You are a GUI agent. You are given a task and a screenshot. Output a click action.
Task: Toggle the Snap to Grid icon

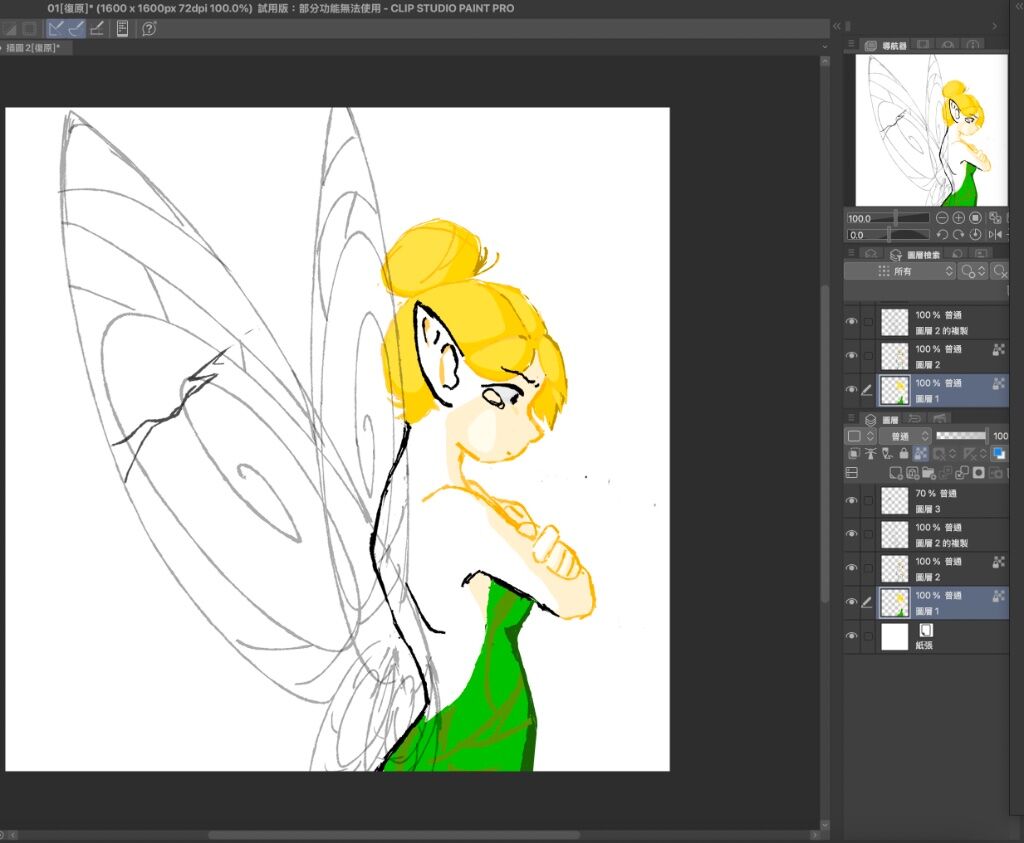tap(97, 28)
